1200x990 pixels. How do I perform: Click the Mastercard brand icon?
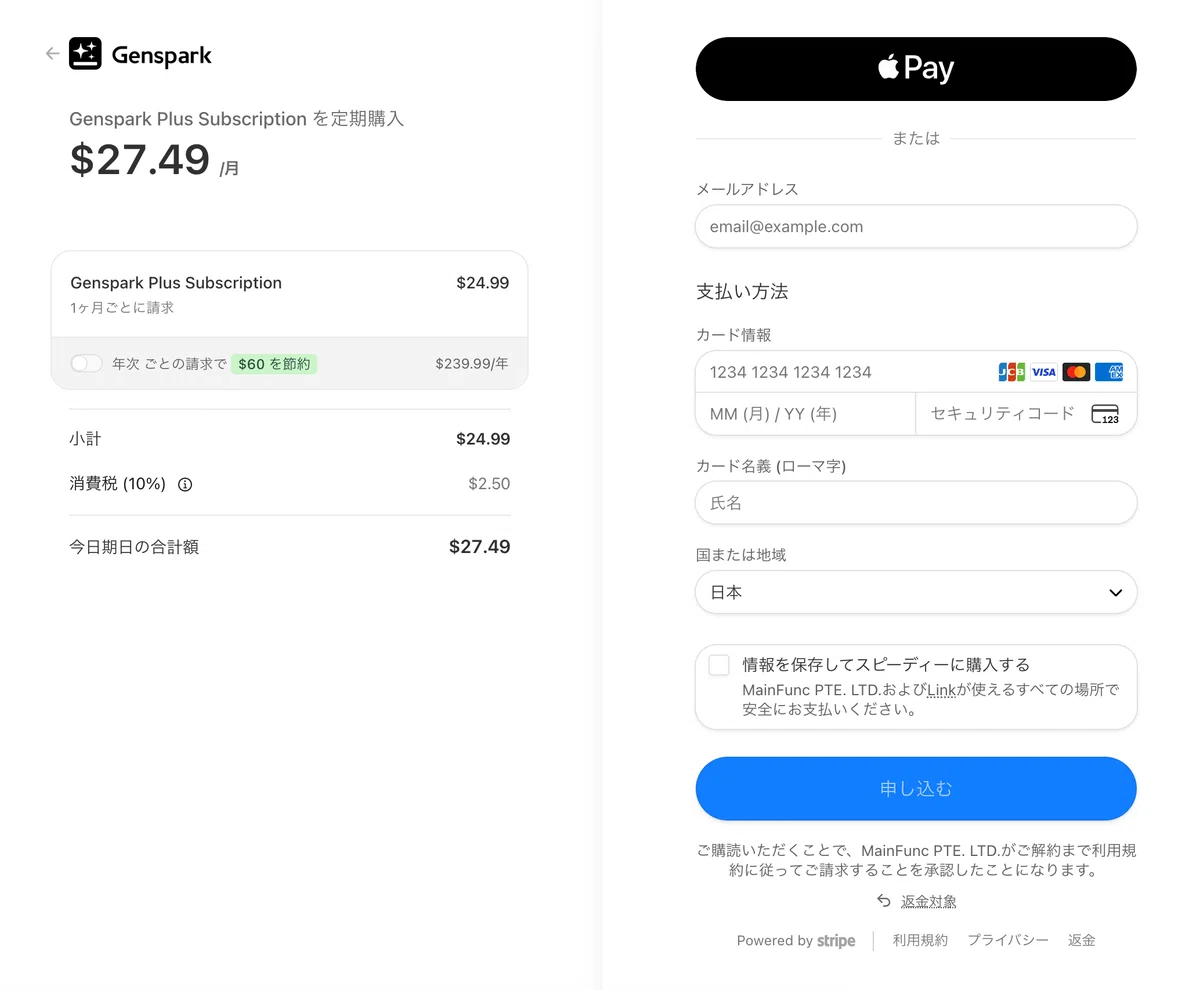pyautogui.click(x=1076, y=372)
